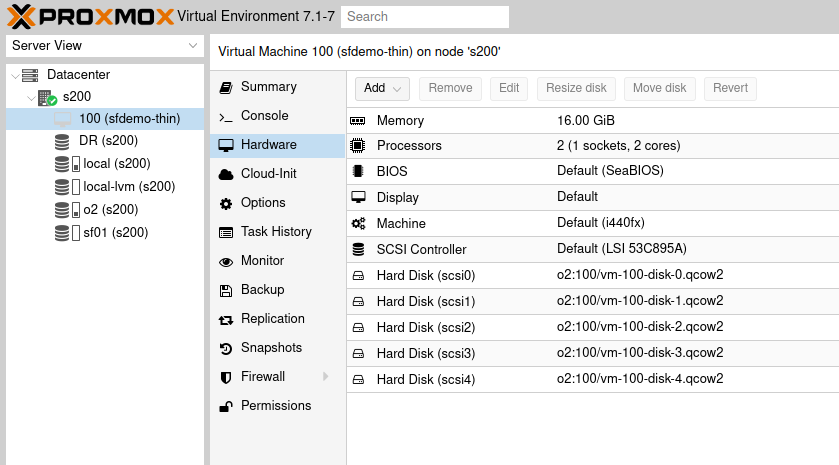The width and height of the screenshot is (839, 465).
Task: Open the Add hardware dropdown
Action: pyautogui.click(x=382, y=88)
